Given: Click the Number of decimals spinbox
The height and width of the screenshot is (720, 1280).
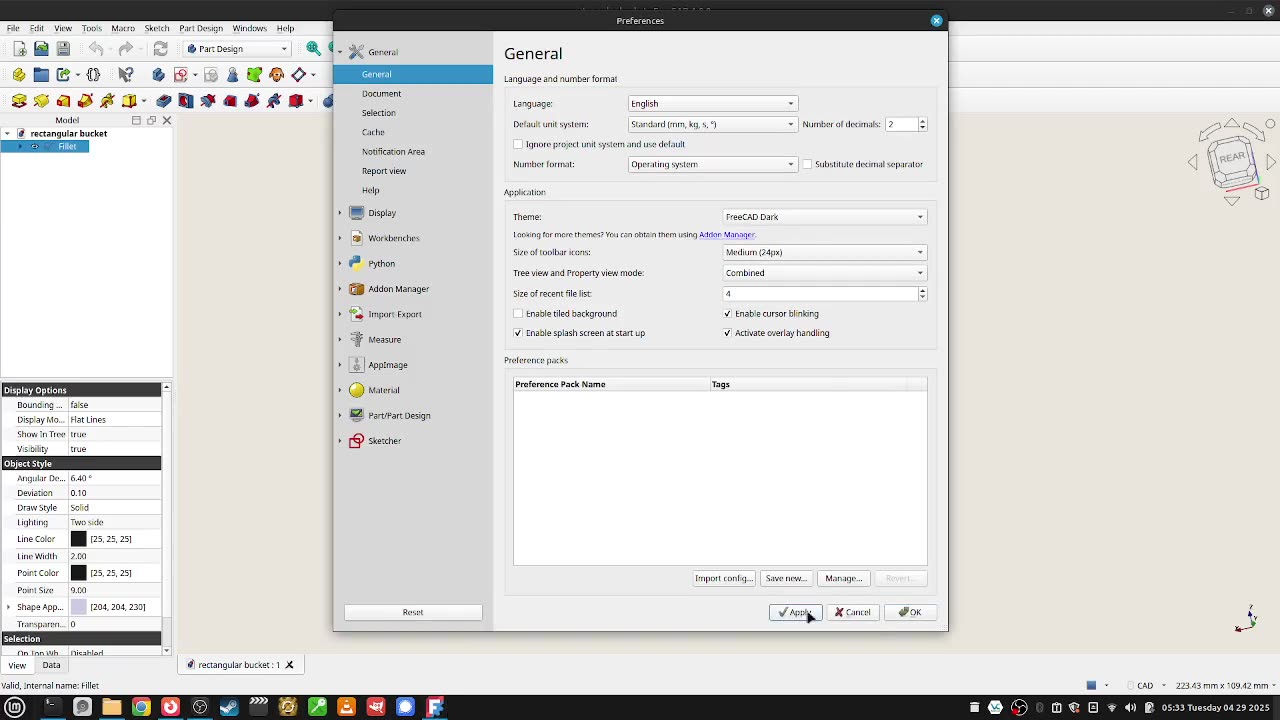Looking at the screenshot, I should 905,125.
